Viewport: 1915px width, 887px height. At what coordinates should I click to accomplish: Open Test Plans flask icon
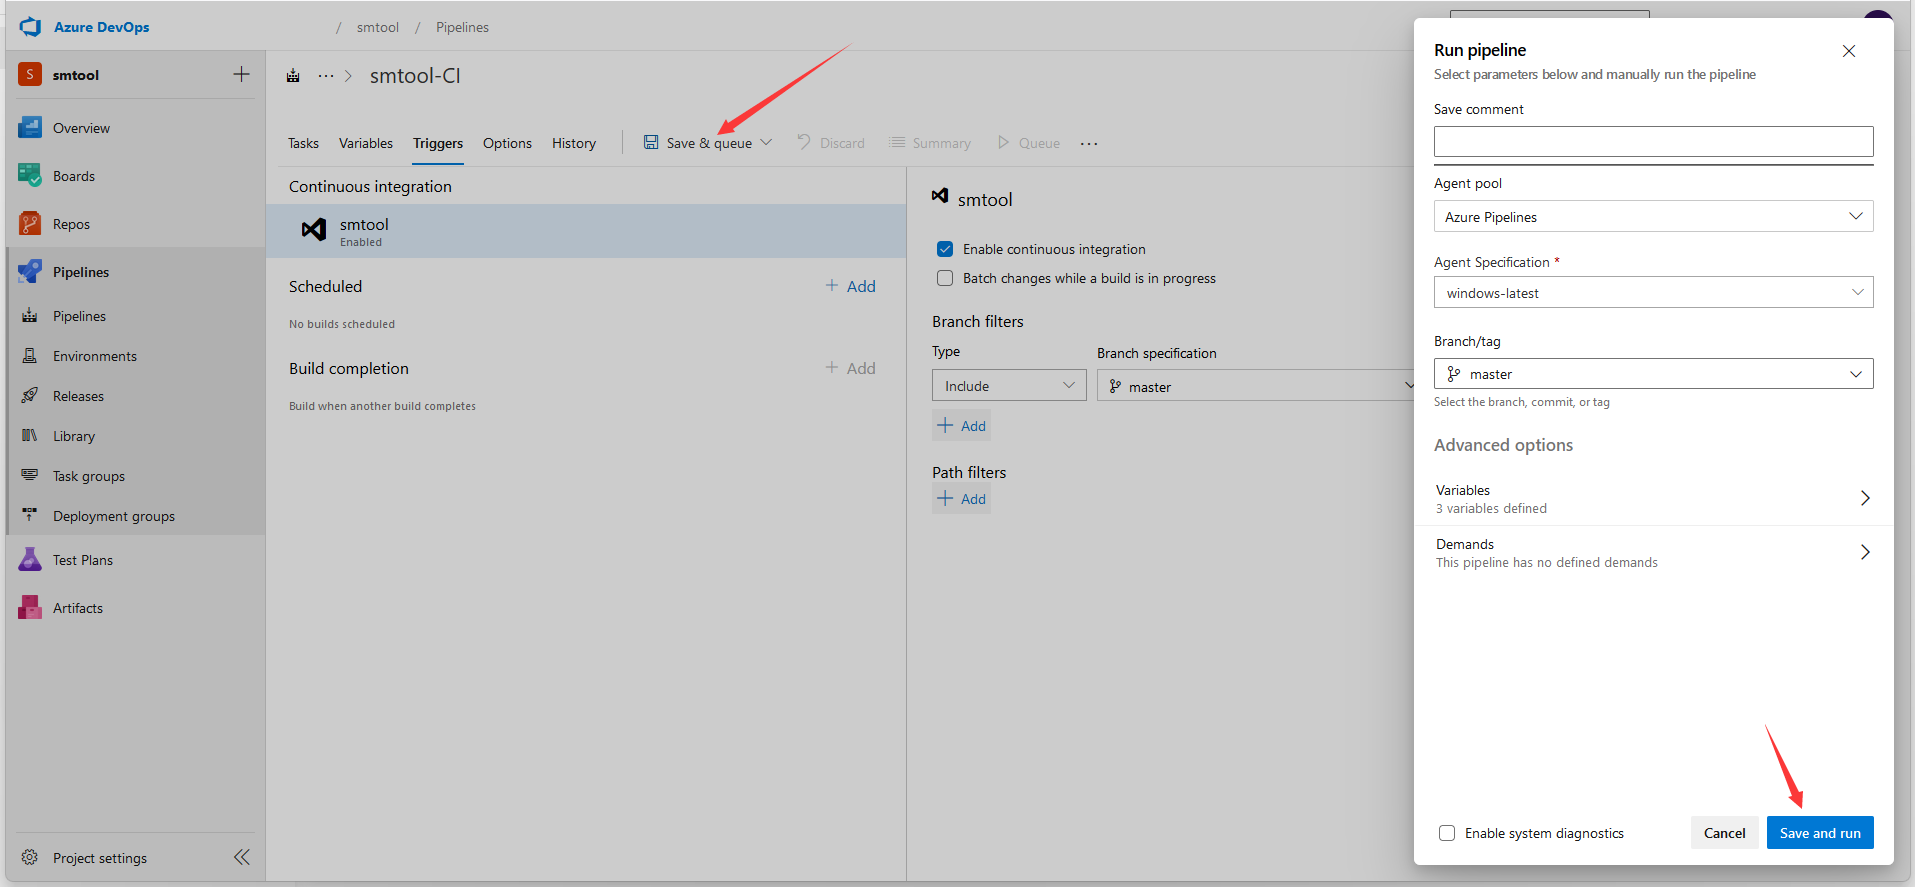pos(30,560)
